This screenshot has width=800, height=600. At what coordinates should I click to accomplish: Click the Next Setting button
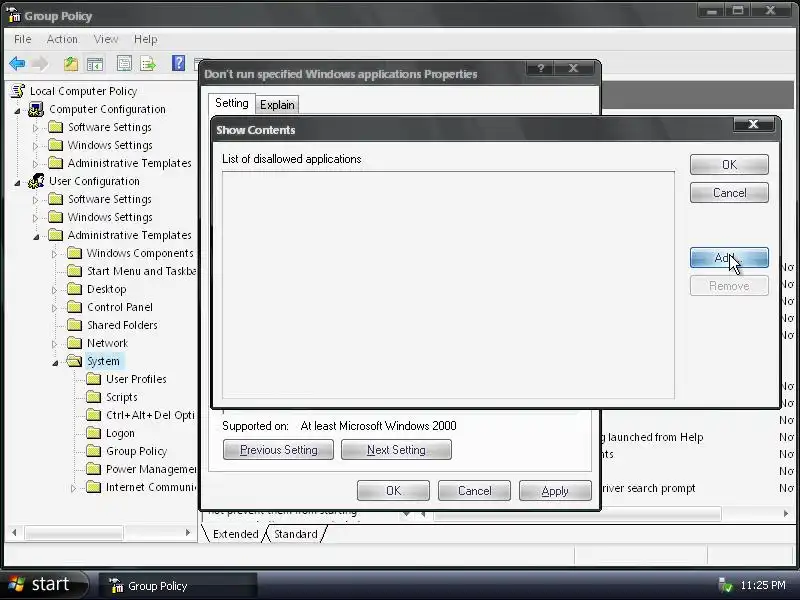396,449
